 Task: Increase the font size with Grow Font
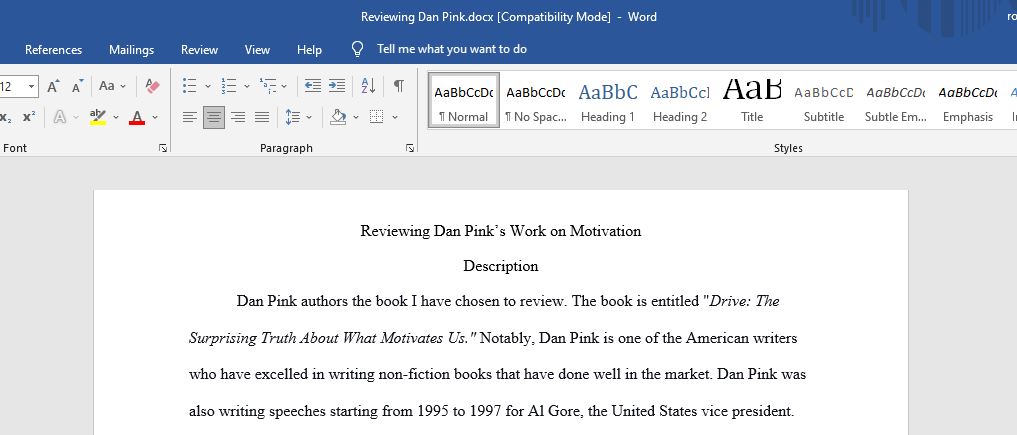tap(53, 86)
